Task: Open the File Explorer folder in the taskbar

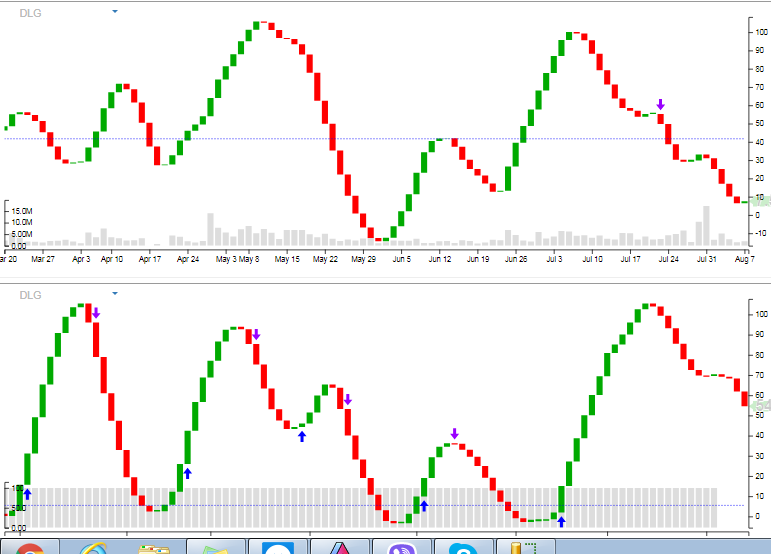Action: [154, 547]
